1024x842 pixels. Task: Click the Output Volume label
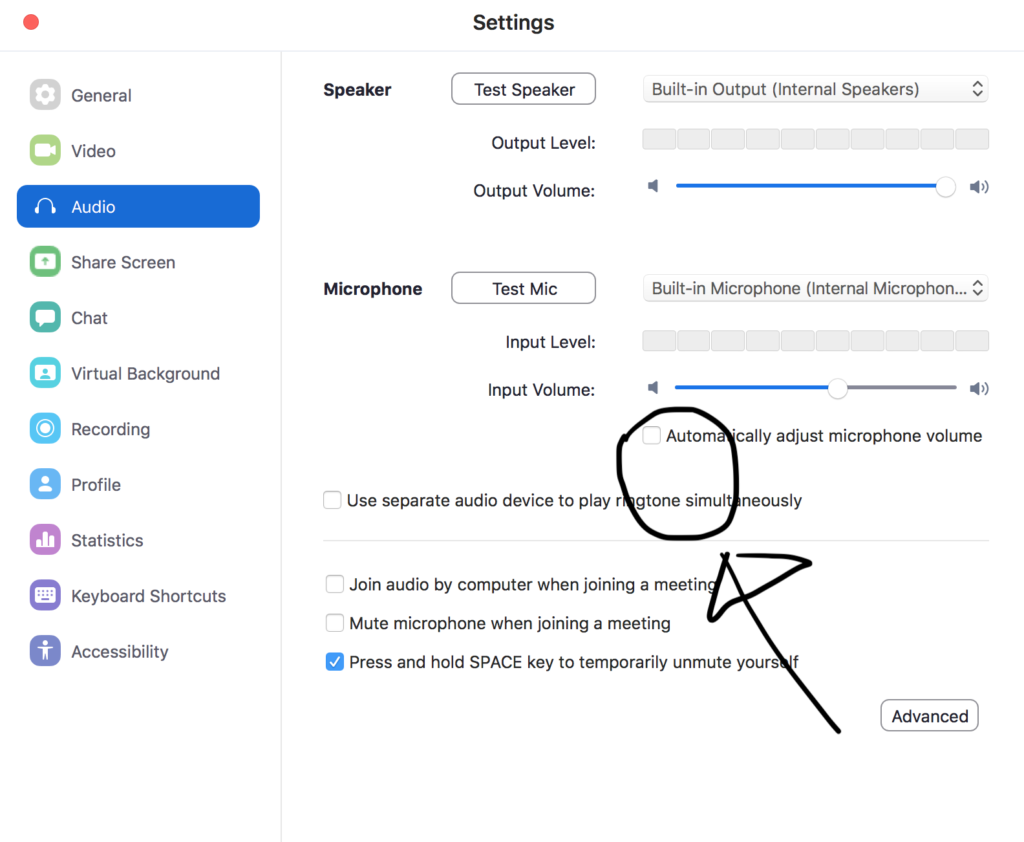pos(534,191)
